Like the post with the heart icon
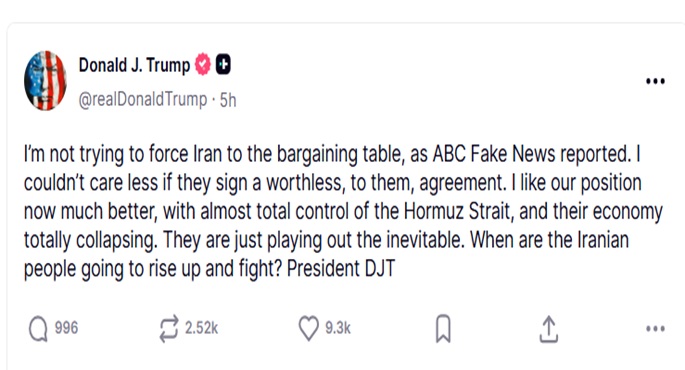The width and height of the screenshot is (685, 370). coord(308,329)
